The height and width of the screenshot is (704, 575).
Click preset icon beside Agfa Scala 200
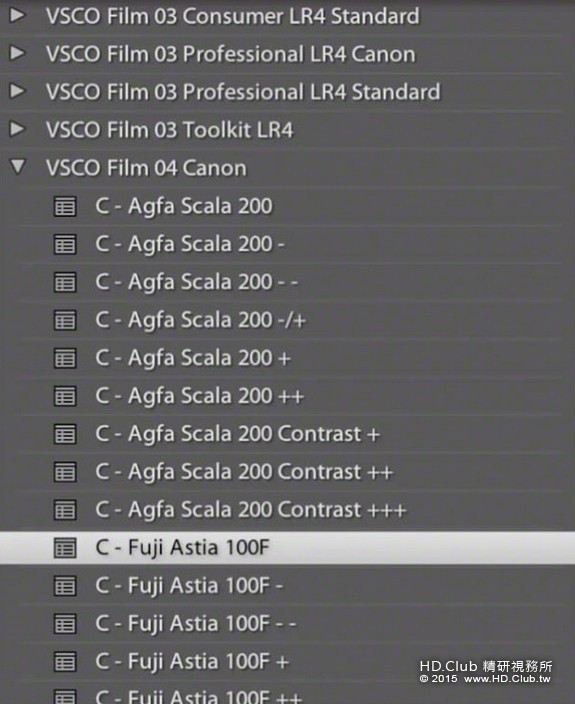pyautogui.click(x=65, y=207)
